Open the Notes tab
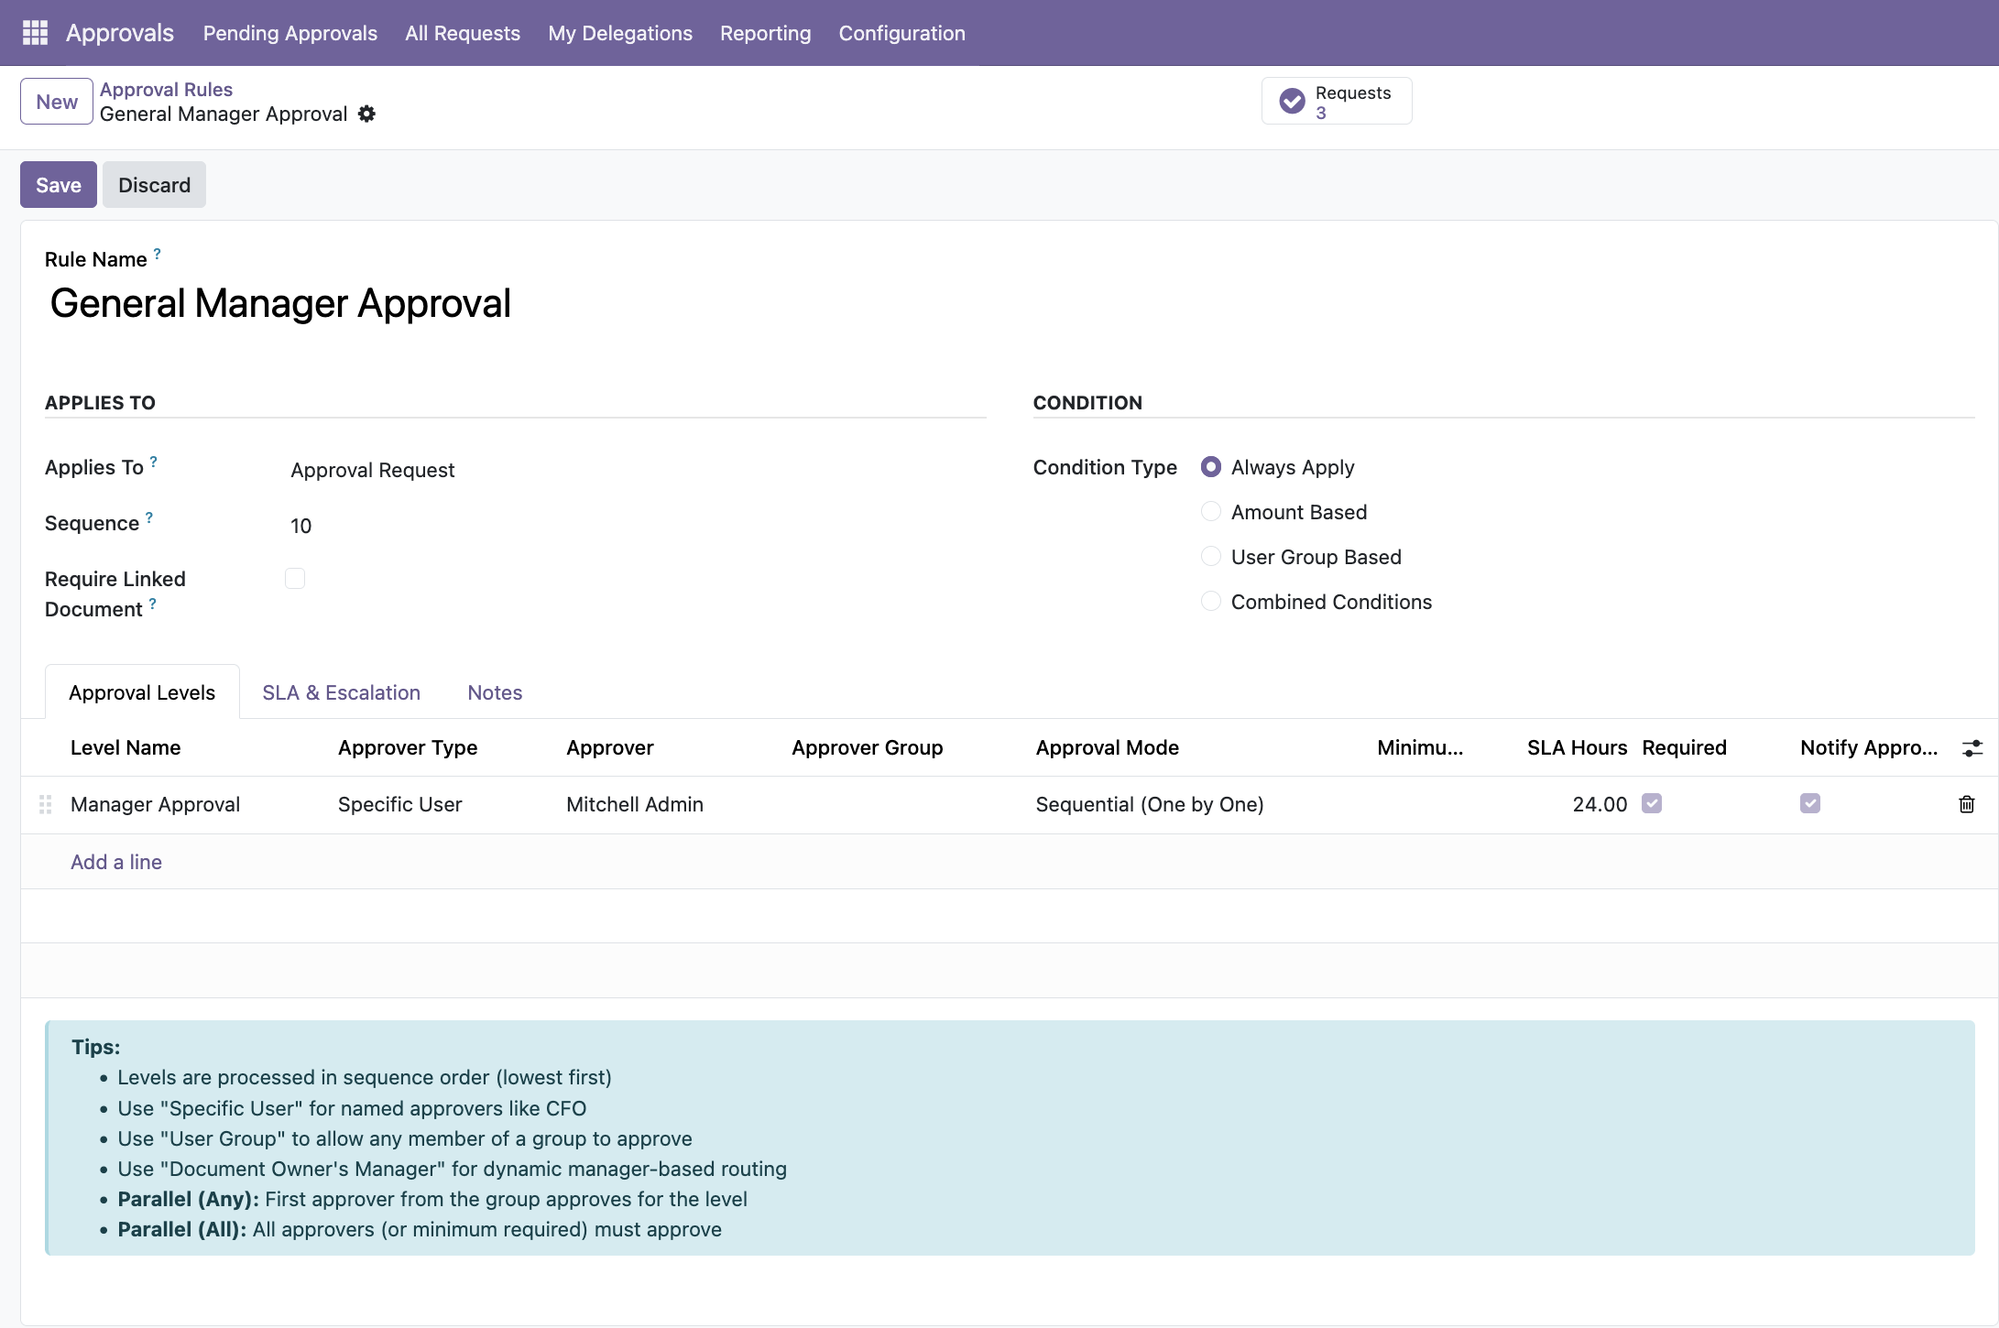This screenshot has height=1328, width=1999. pos(494,692)
